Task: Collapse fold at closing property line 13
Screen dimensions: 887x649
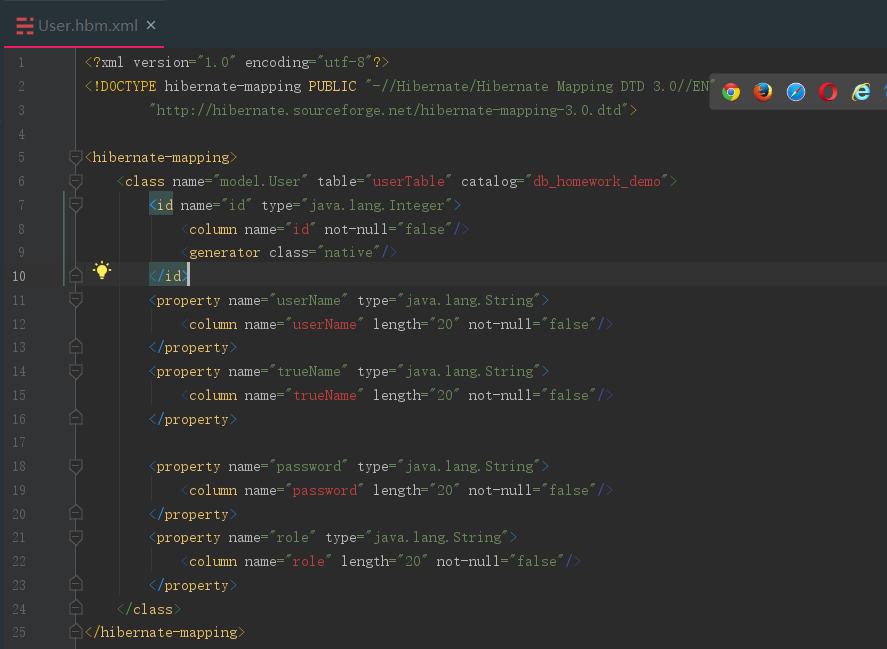Action: coord(75,347)
